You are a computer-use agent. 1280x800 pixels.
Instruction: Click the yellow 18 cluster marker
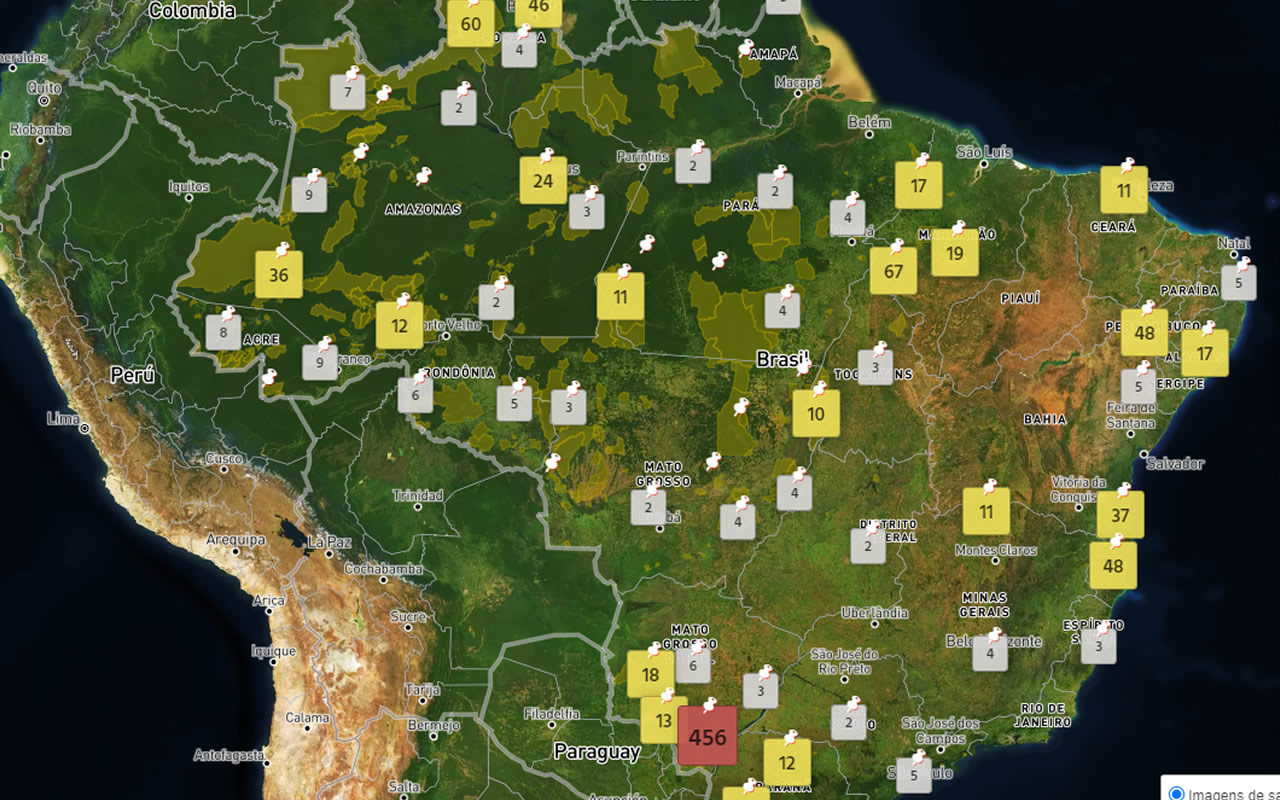[x=651, y=674]
